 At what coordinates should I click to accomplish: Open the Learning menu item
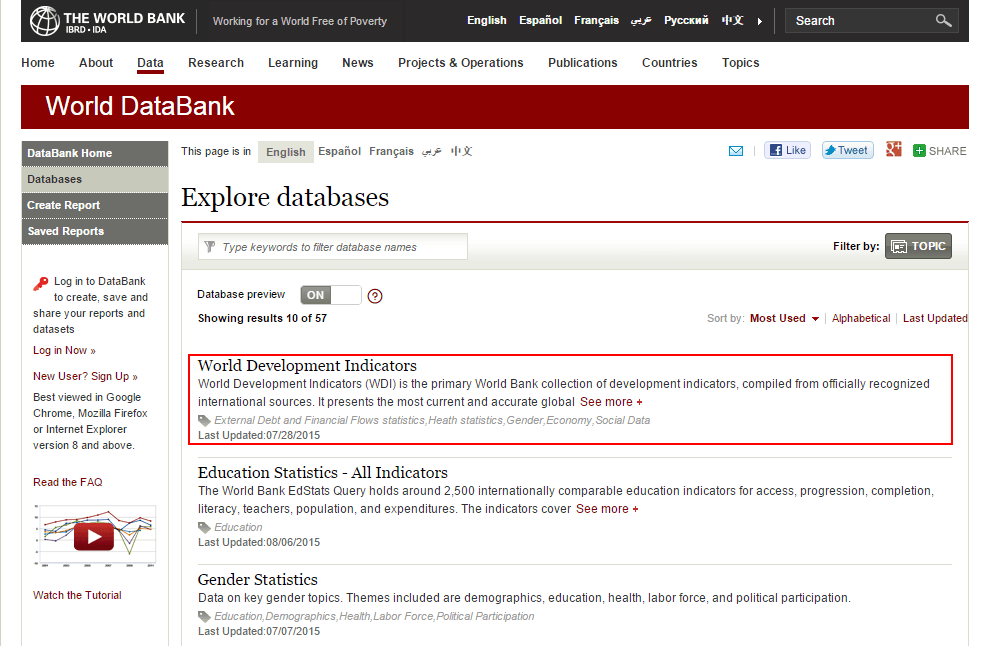pos(293,63)
